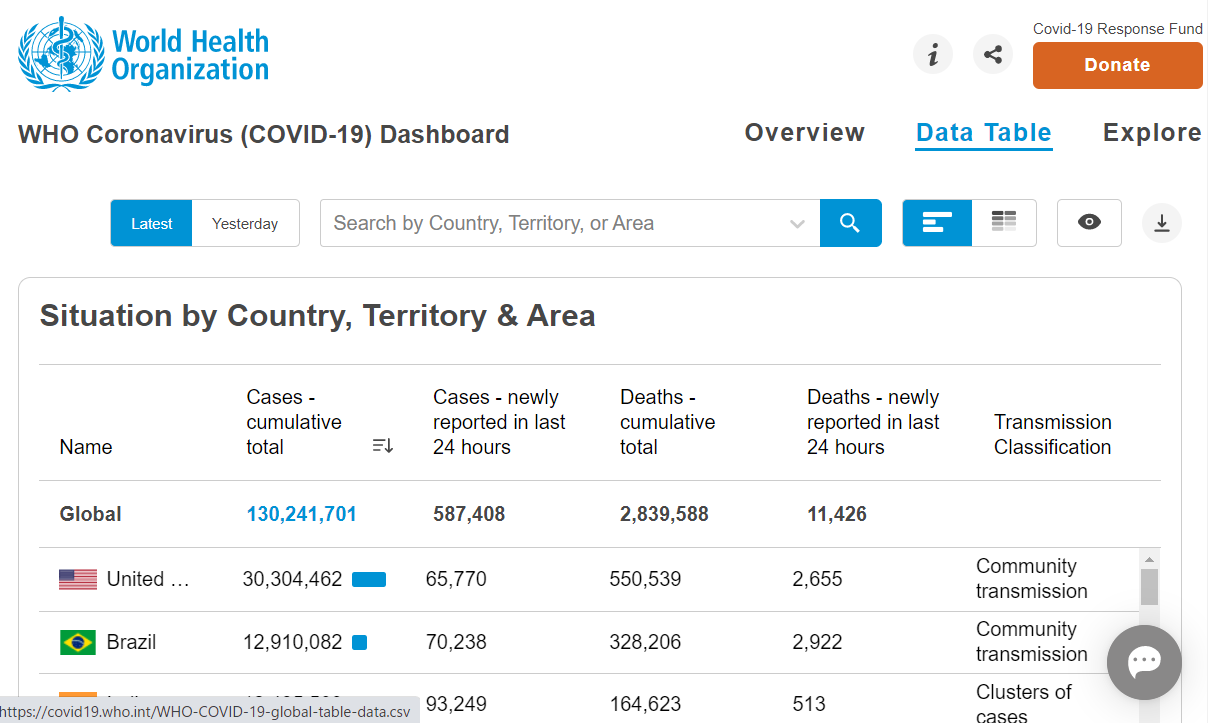Click Deaths - cumulative total column header
The width and height of the screenshot is (1208, 723).
(x=667, y=422)
